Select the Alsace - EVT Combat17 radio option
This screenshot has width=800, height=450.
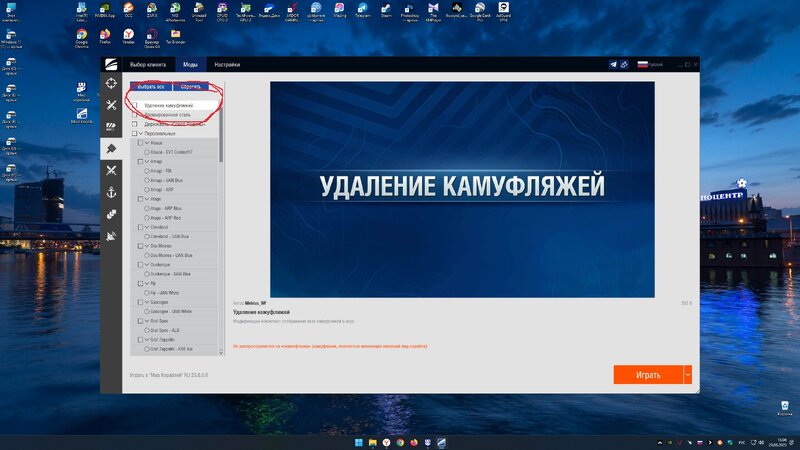click(x=147, y=152)
